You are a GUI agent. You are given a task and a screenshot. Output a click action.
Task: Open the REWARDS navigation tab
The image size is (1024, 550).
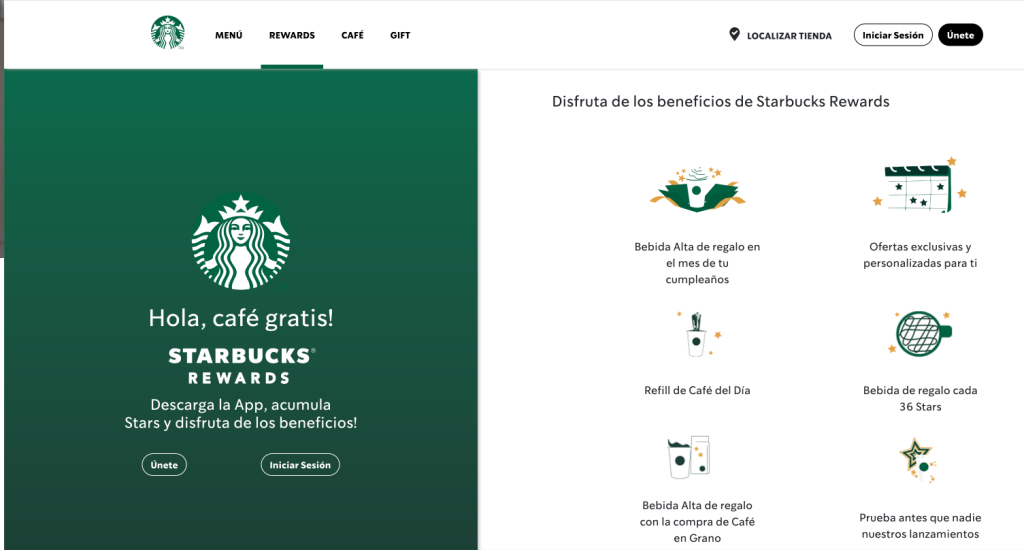click(x=292, y=35)
